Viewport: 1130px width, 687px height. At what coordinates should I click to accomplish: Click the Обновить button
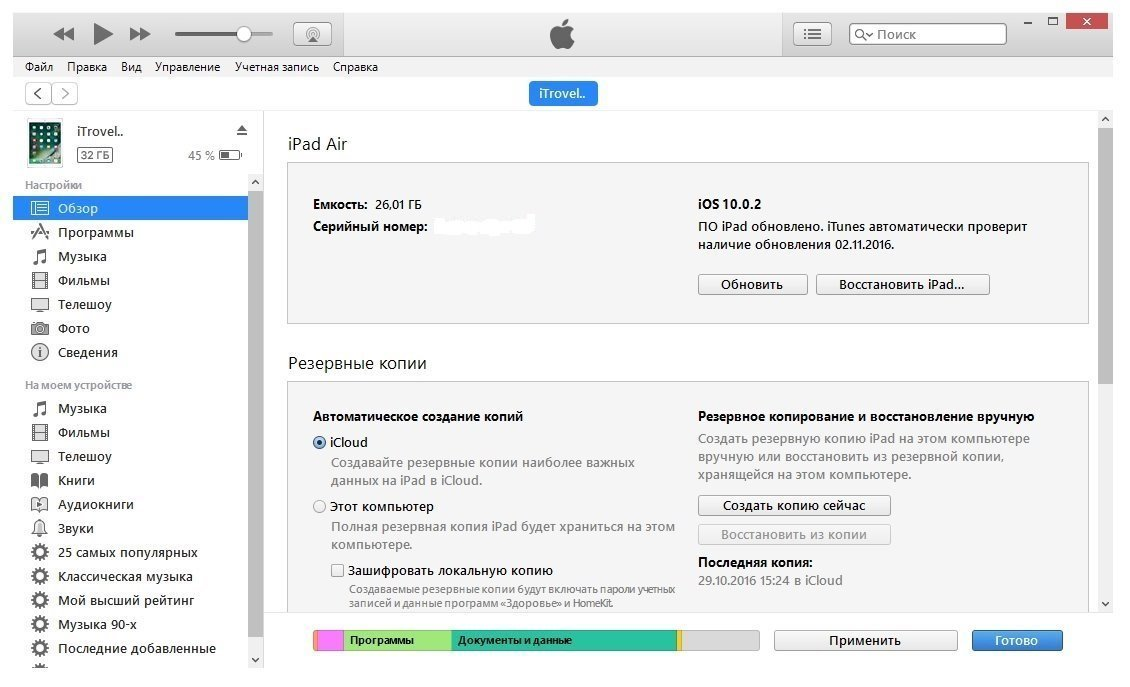click(752, 284)
